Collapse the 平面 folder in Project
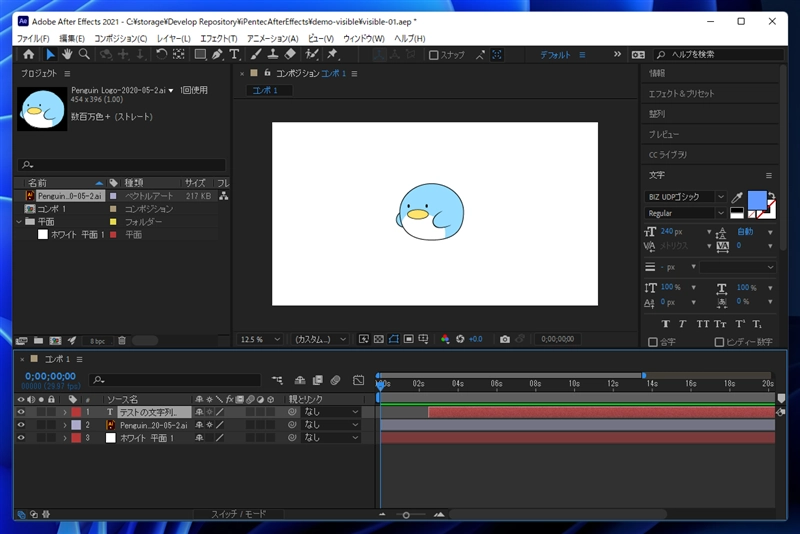Screen dimensions: 800x534 pyautogui.click(x=19, y=222)
